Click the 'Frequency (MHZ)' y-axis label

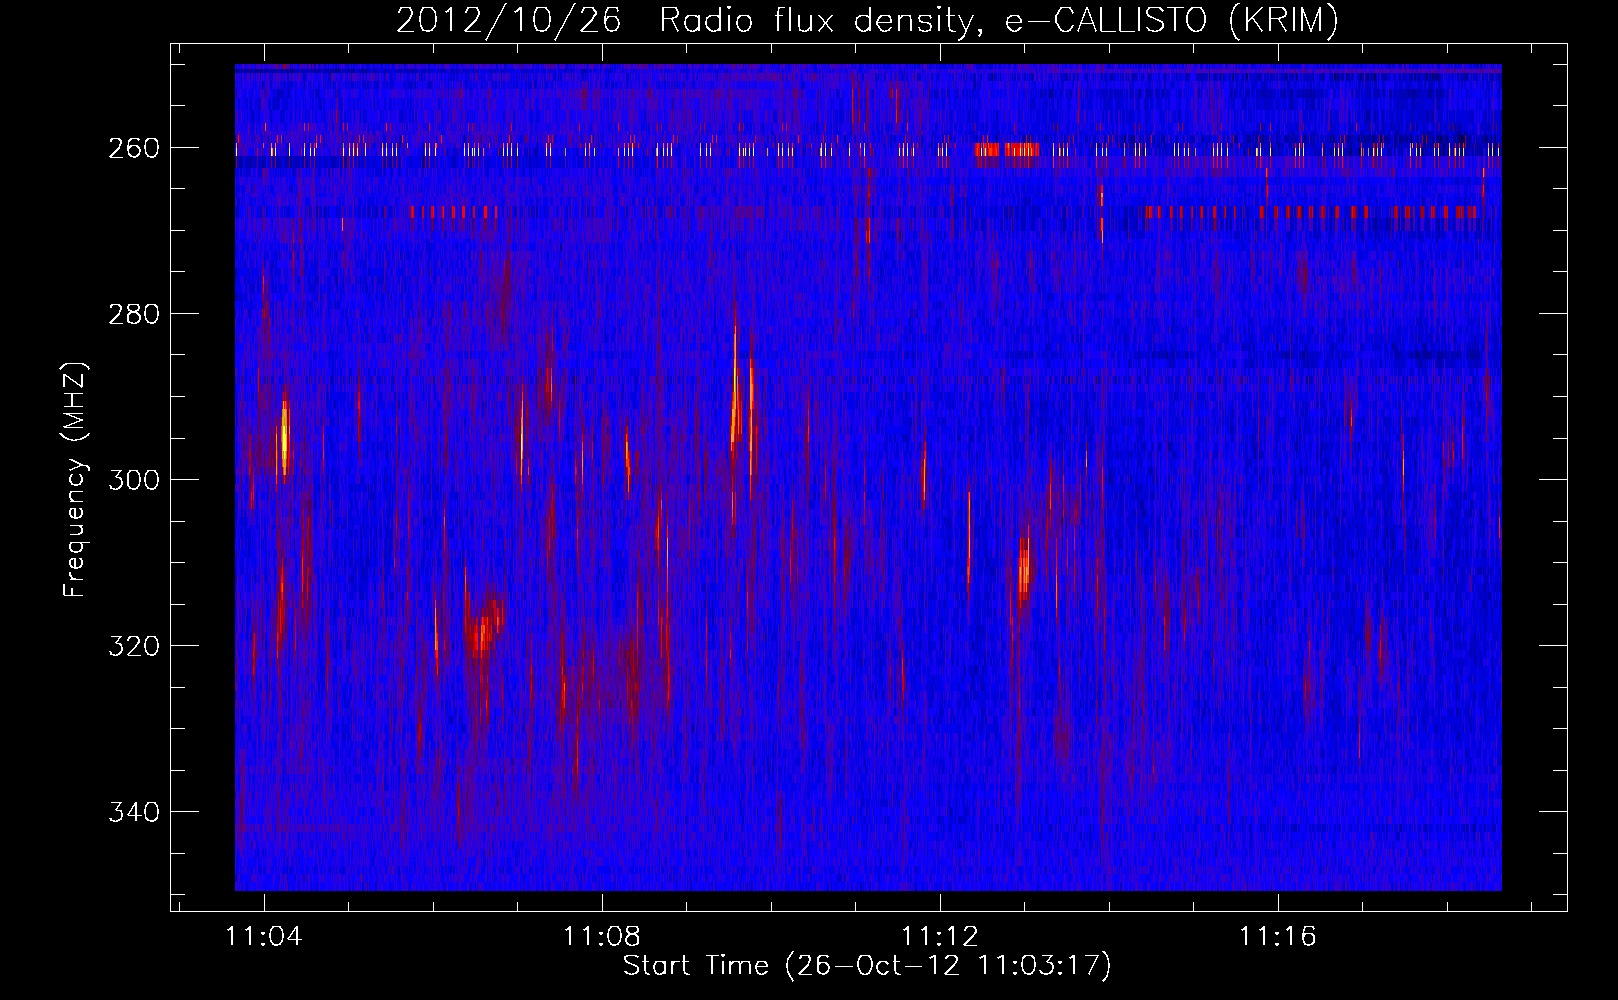tap(75, 480)
